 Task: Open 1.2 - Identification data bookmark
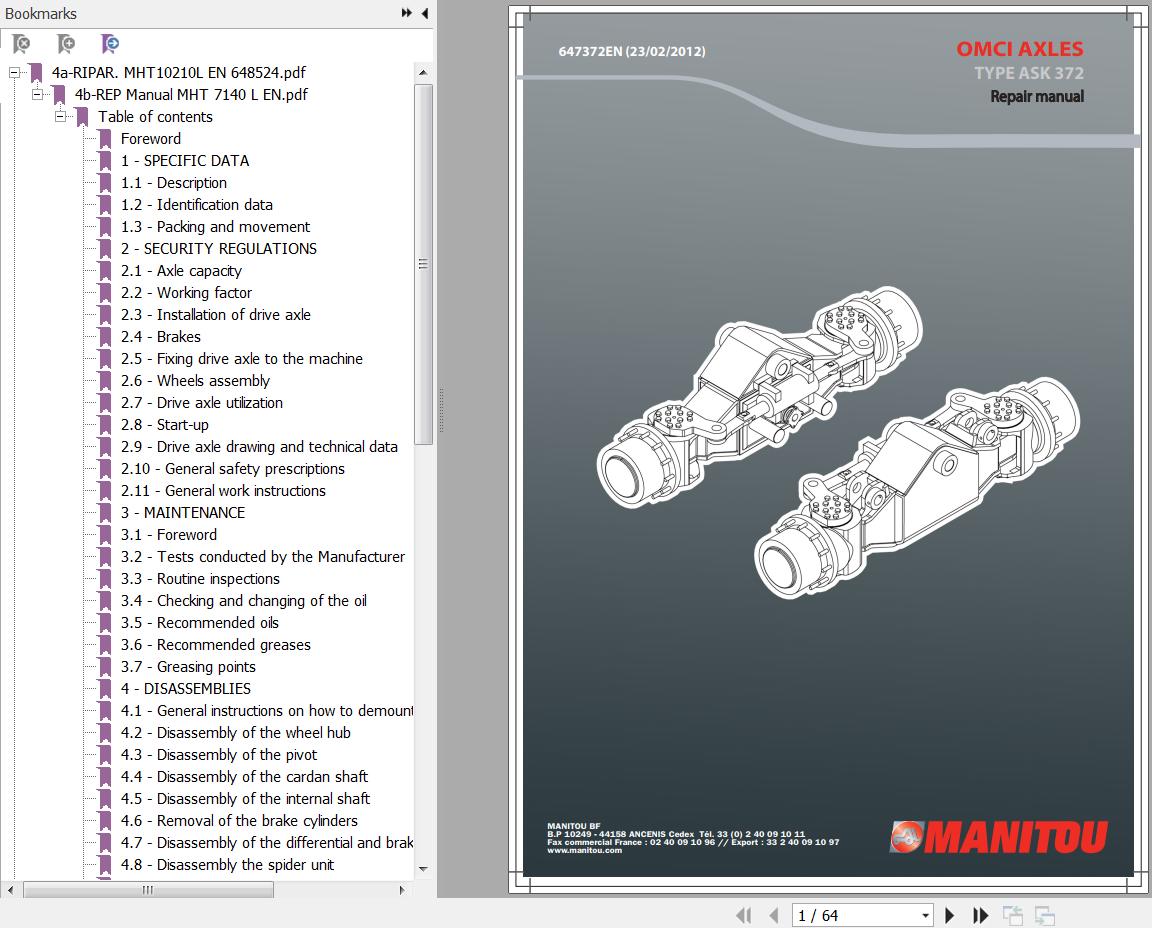(x=197, y=205)
